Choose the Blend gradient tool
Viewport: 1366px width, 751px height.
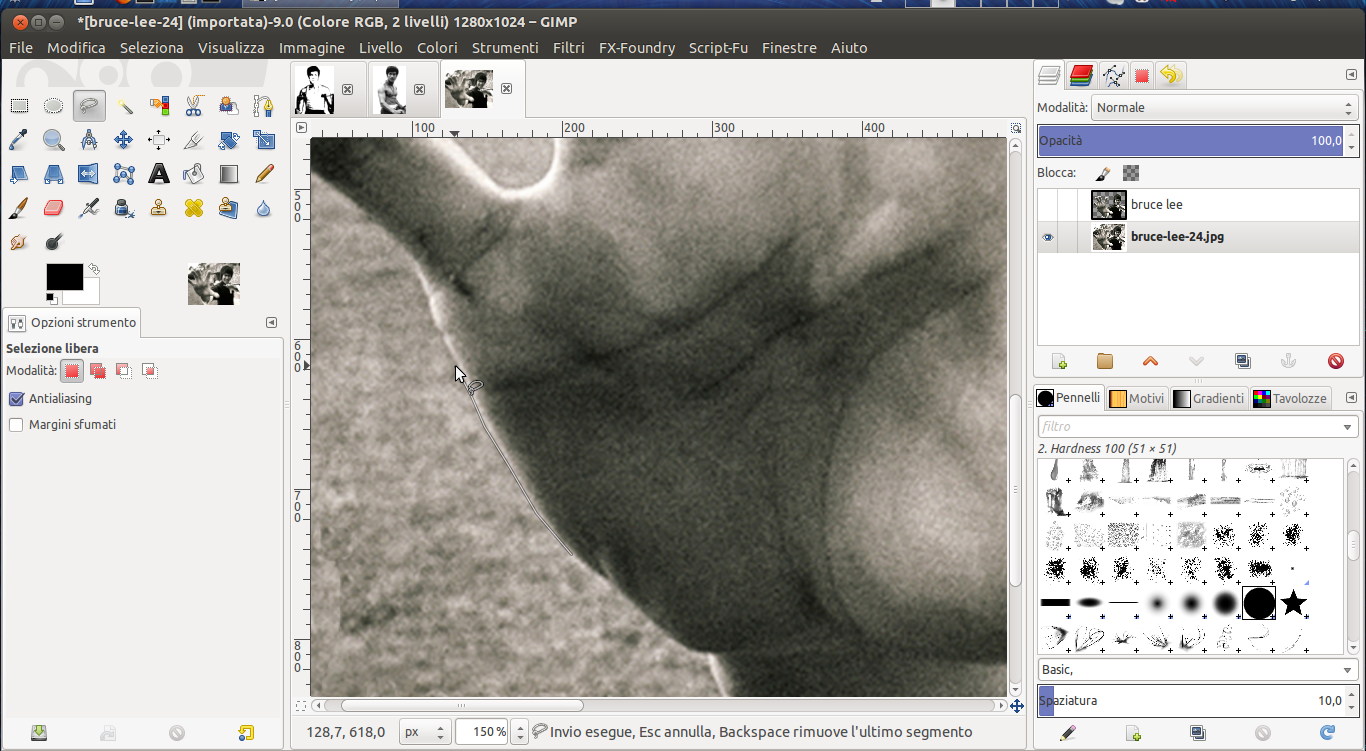(229, 174)
